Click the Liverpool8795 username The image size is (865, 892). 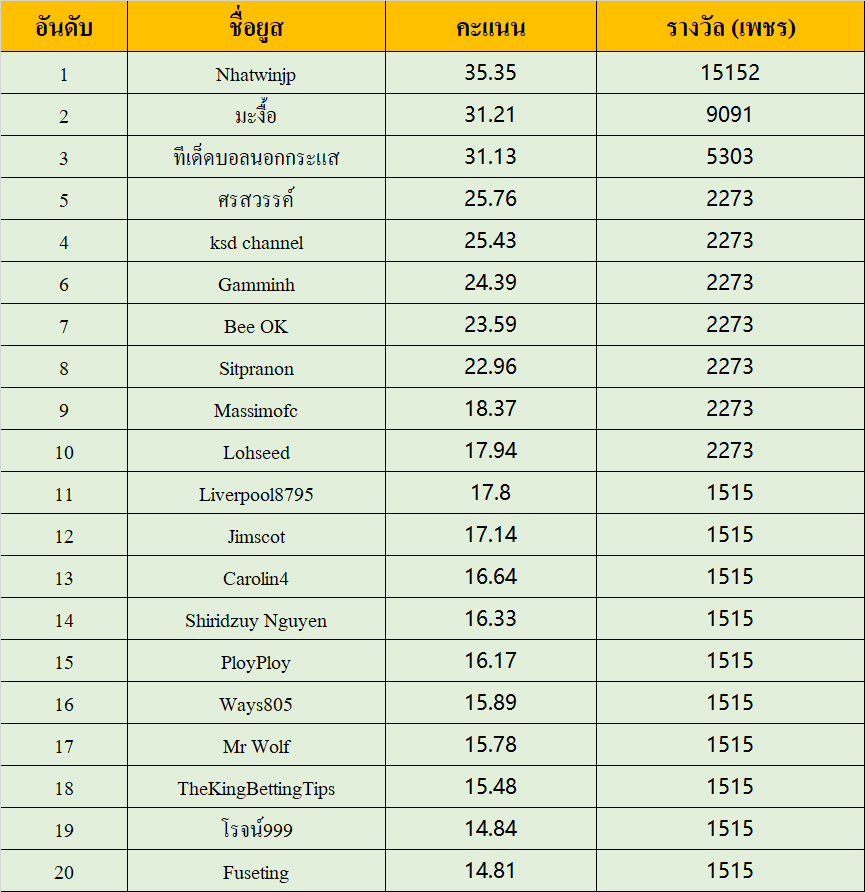[x=256, y=495]
